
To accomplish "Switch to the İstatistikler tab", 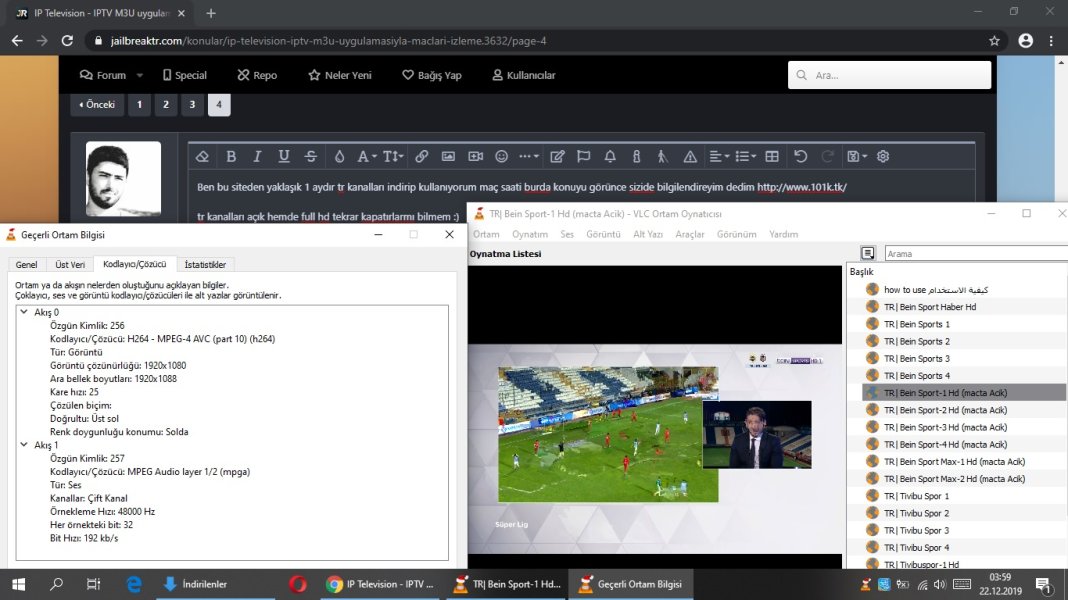I will point(205,264).
